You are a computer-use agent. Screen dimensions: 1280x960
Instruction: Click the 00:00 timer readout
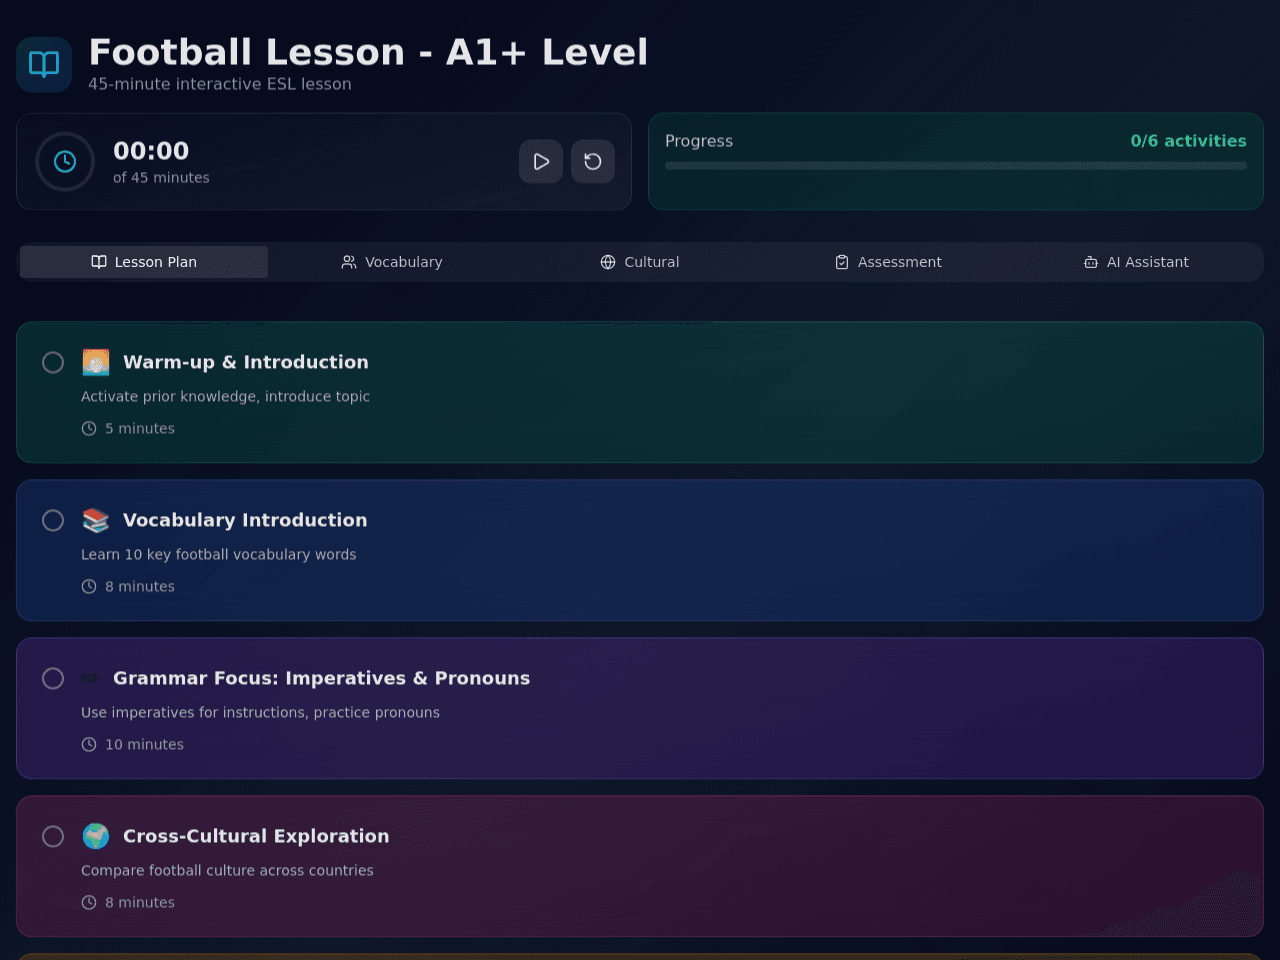tap(151, 151)
